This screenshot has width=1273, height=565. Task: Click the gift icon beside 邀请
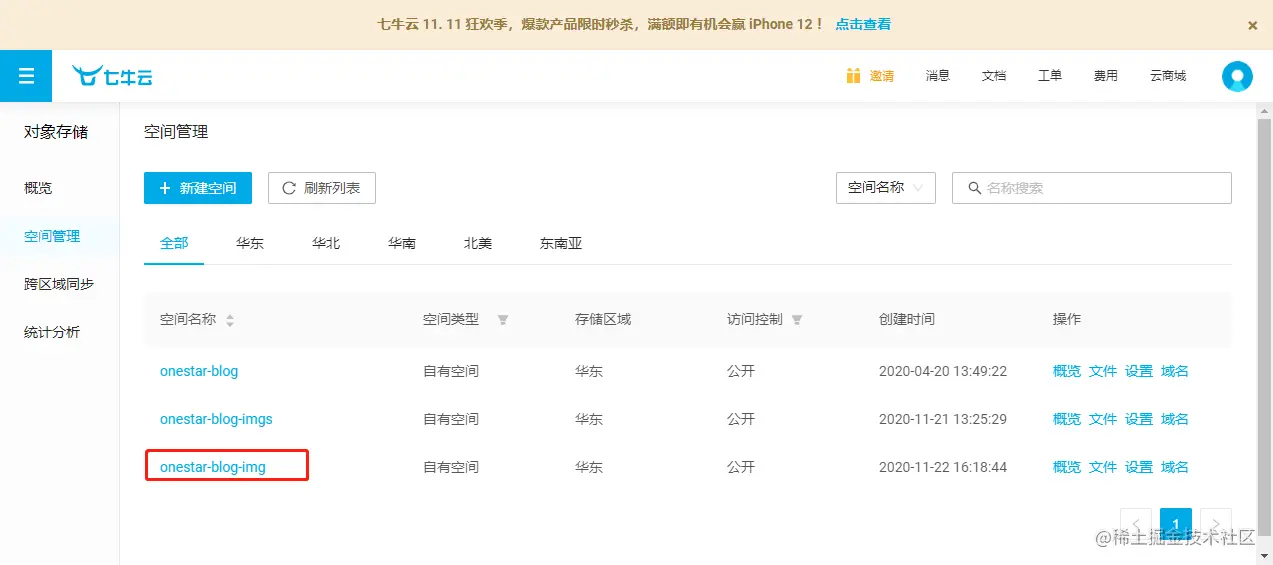point(853,76)
